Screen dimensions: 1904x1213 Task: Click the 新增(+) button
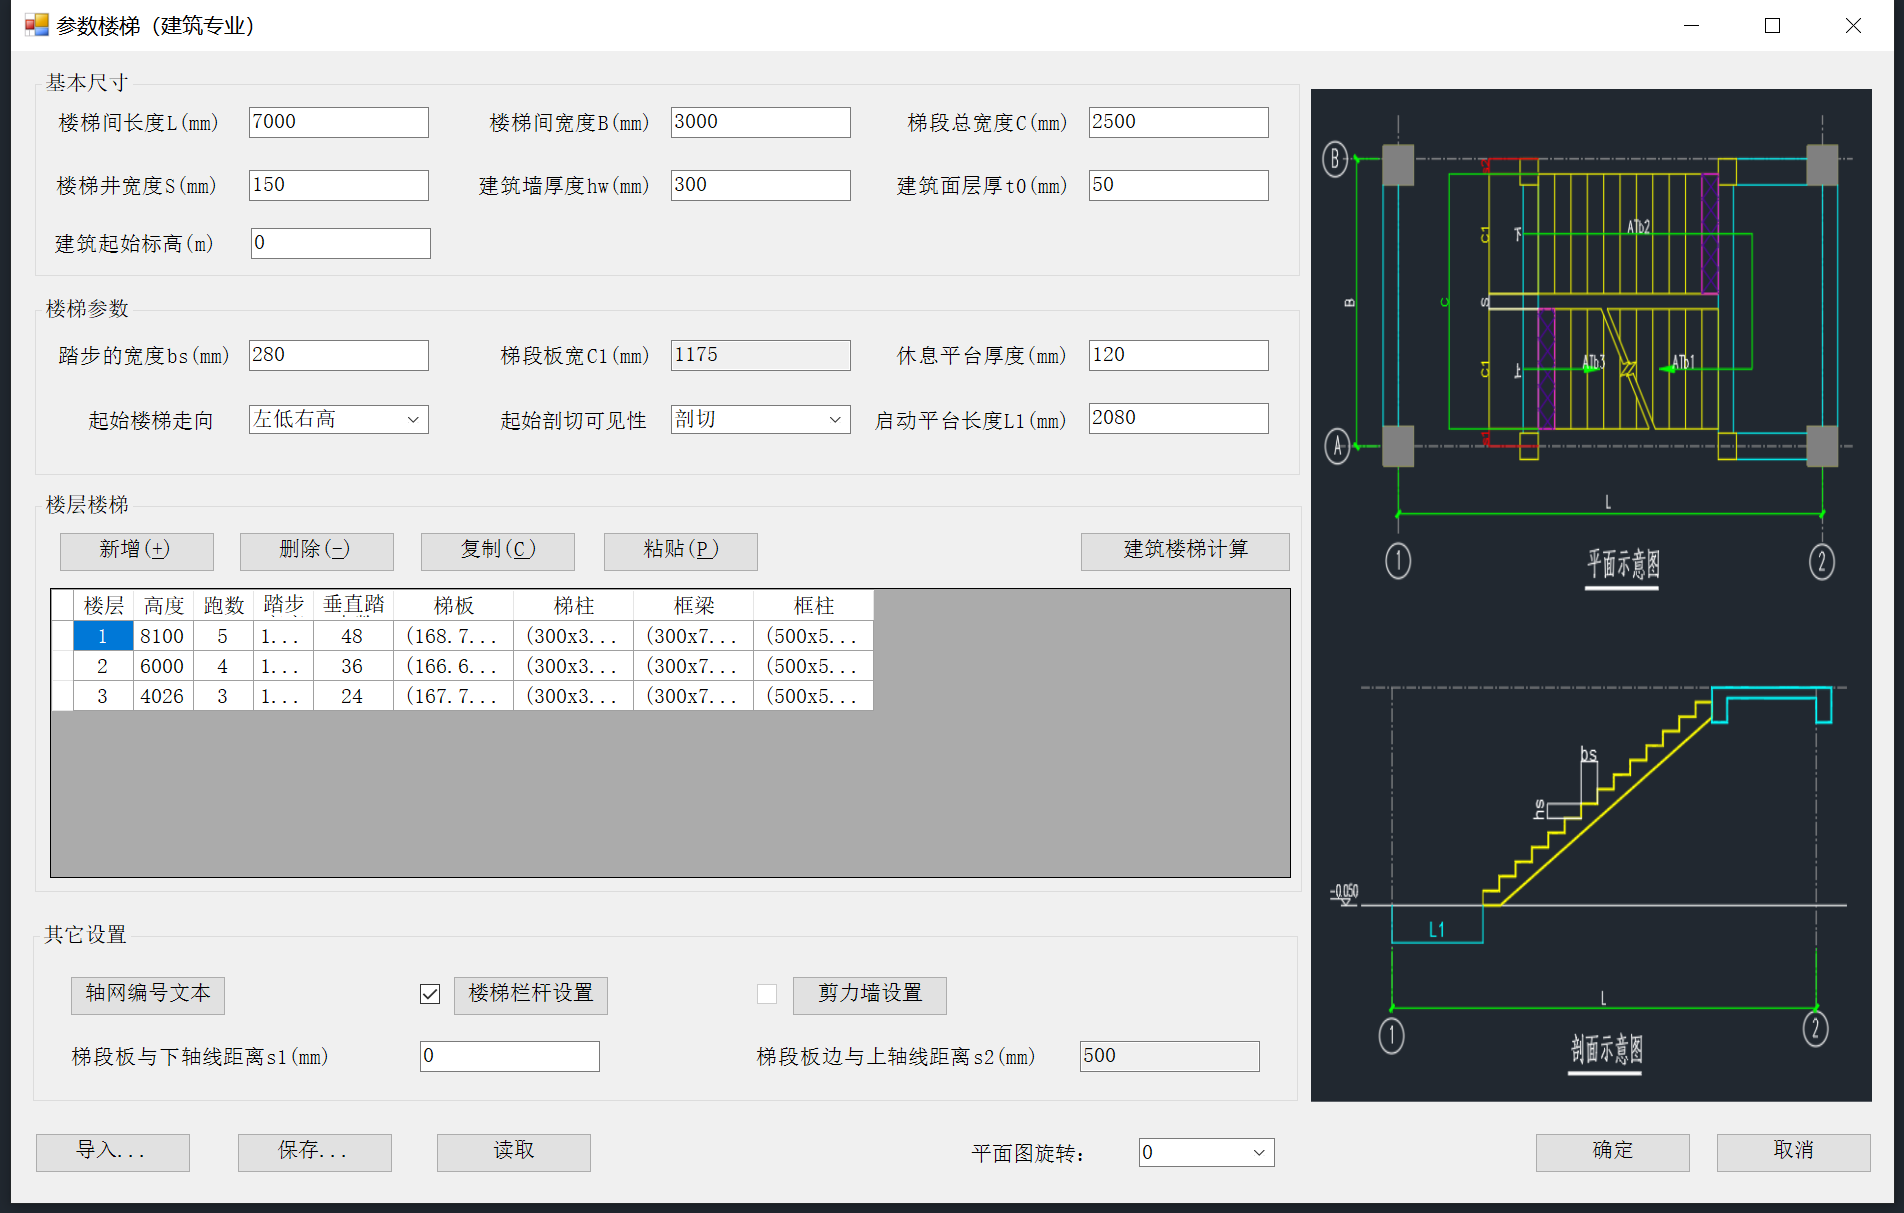click(136, 550)
